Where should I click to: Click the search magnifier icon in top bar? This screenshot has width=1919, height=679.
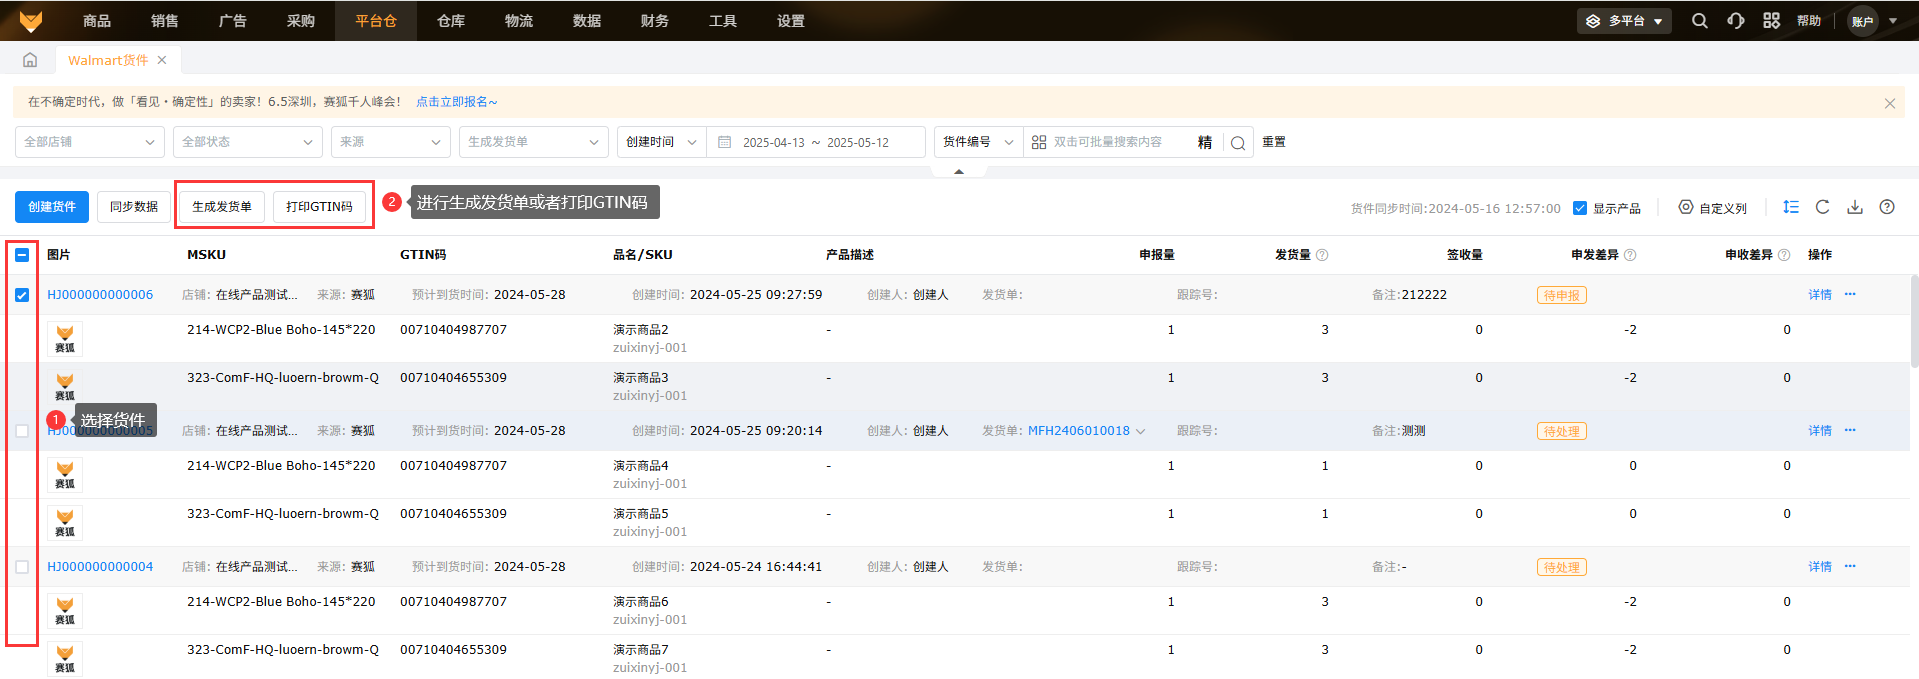coord(1699,21)
